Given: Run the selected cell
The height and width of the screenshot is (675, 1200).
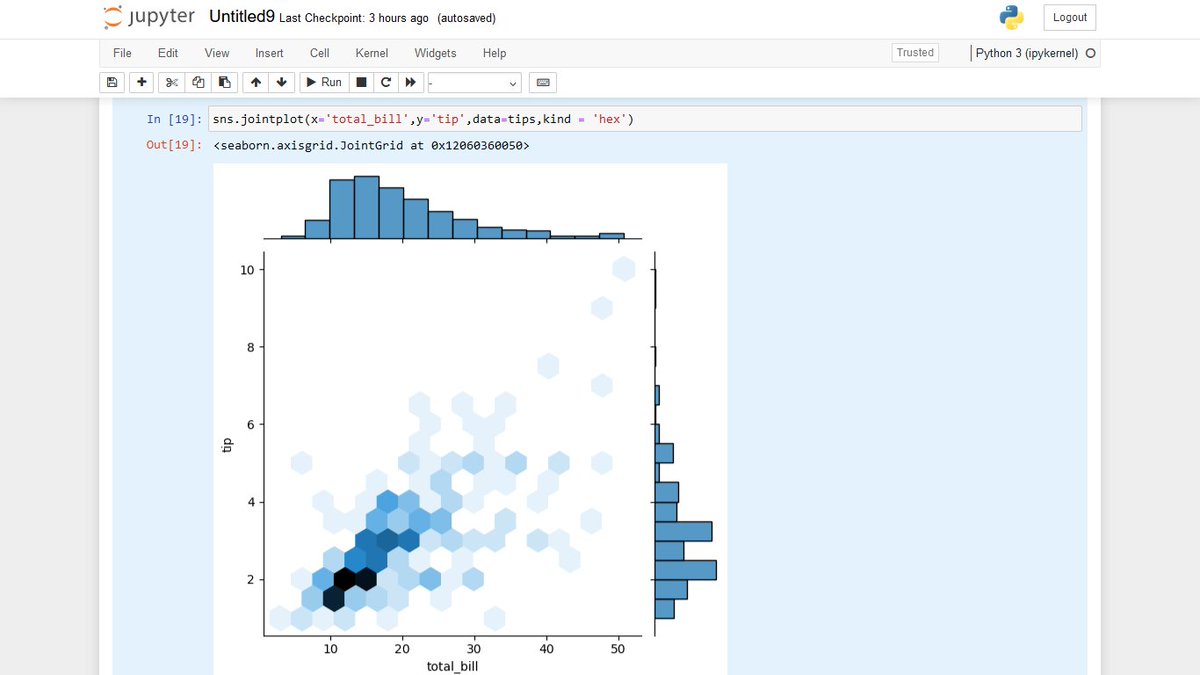Looking at the screenshot, I should pos(324,82).
